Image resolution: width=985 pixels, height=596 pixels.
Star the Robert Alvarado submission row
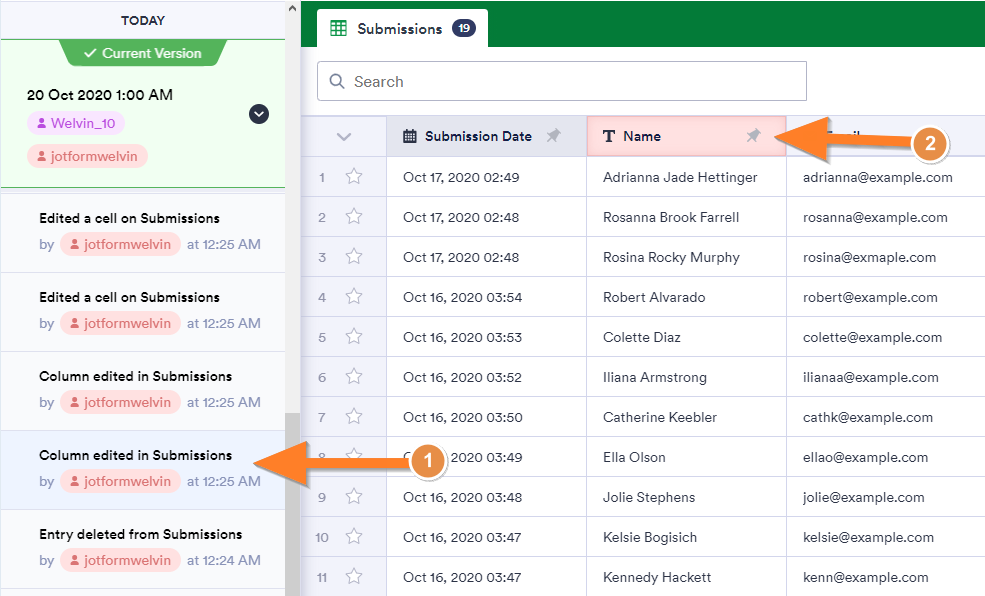(353, 297)
